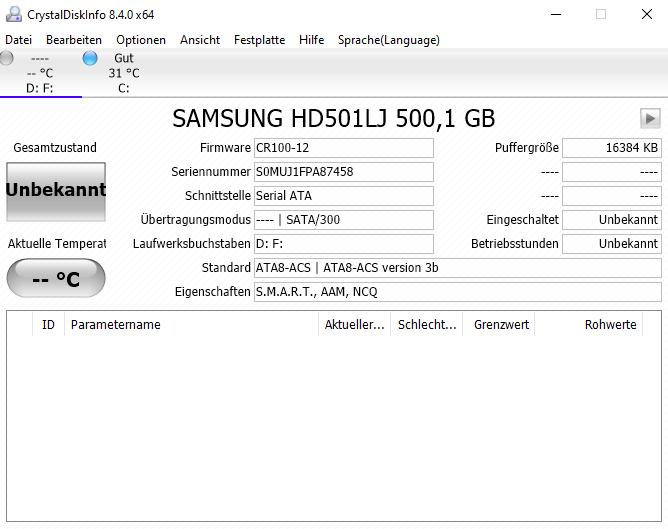Open the Hilfe menu
668x529 pixels.
[311, 40]
